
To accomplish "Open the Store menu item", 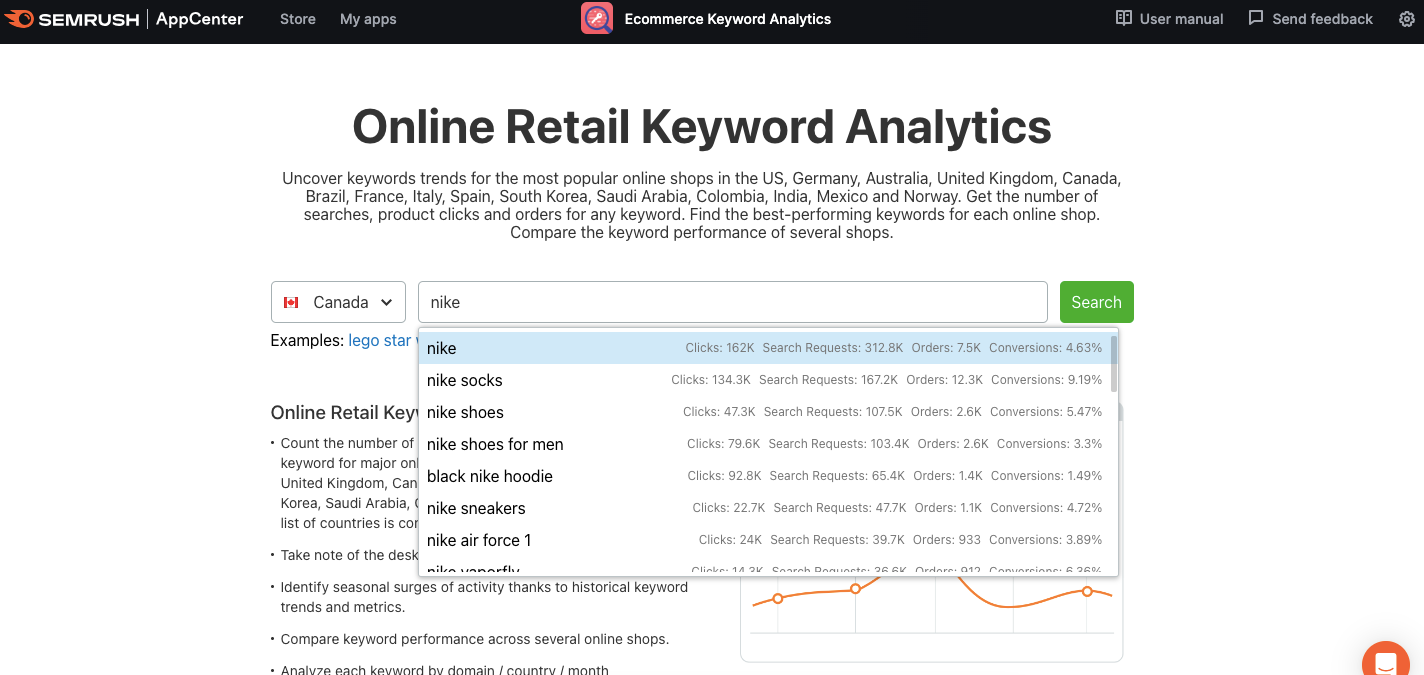I will (x=297, y=19).
